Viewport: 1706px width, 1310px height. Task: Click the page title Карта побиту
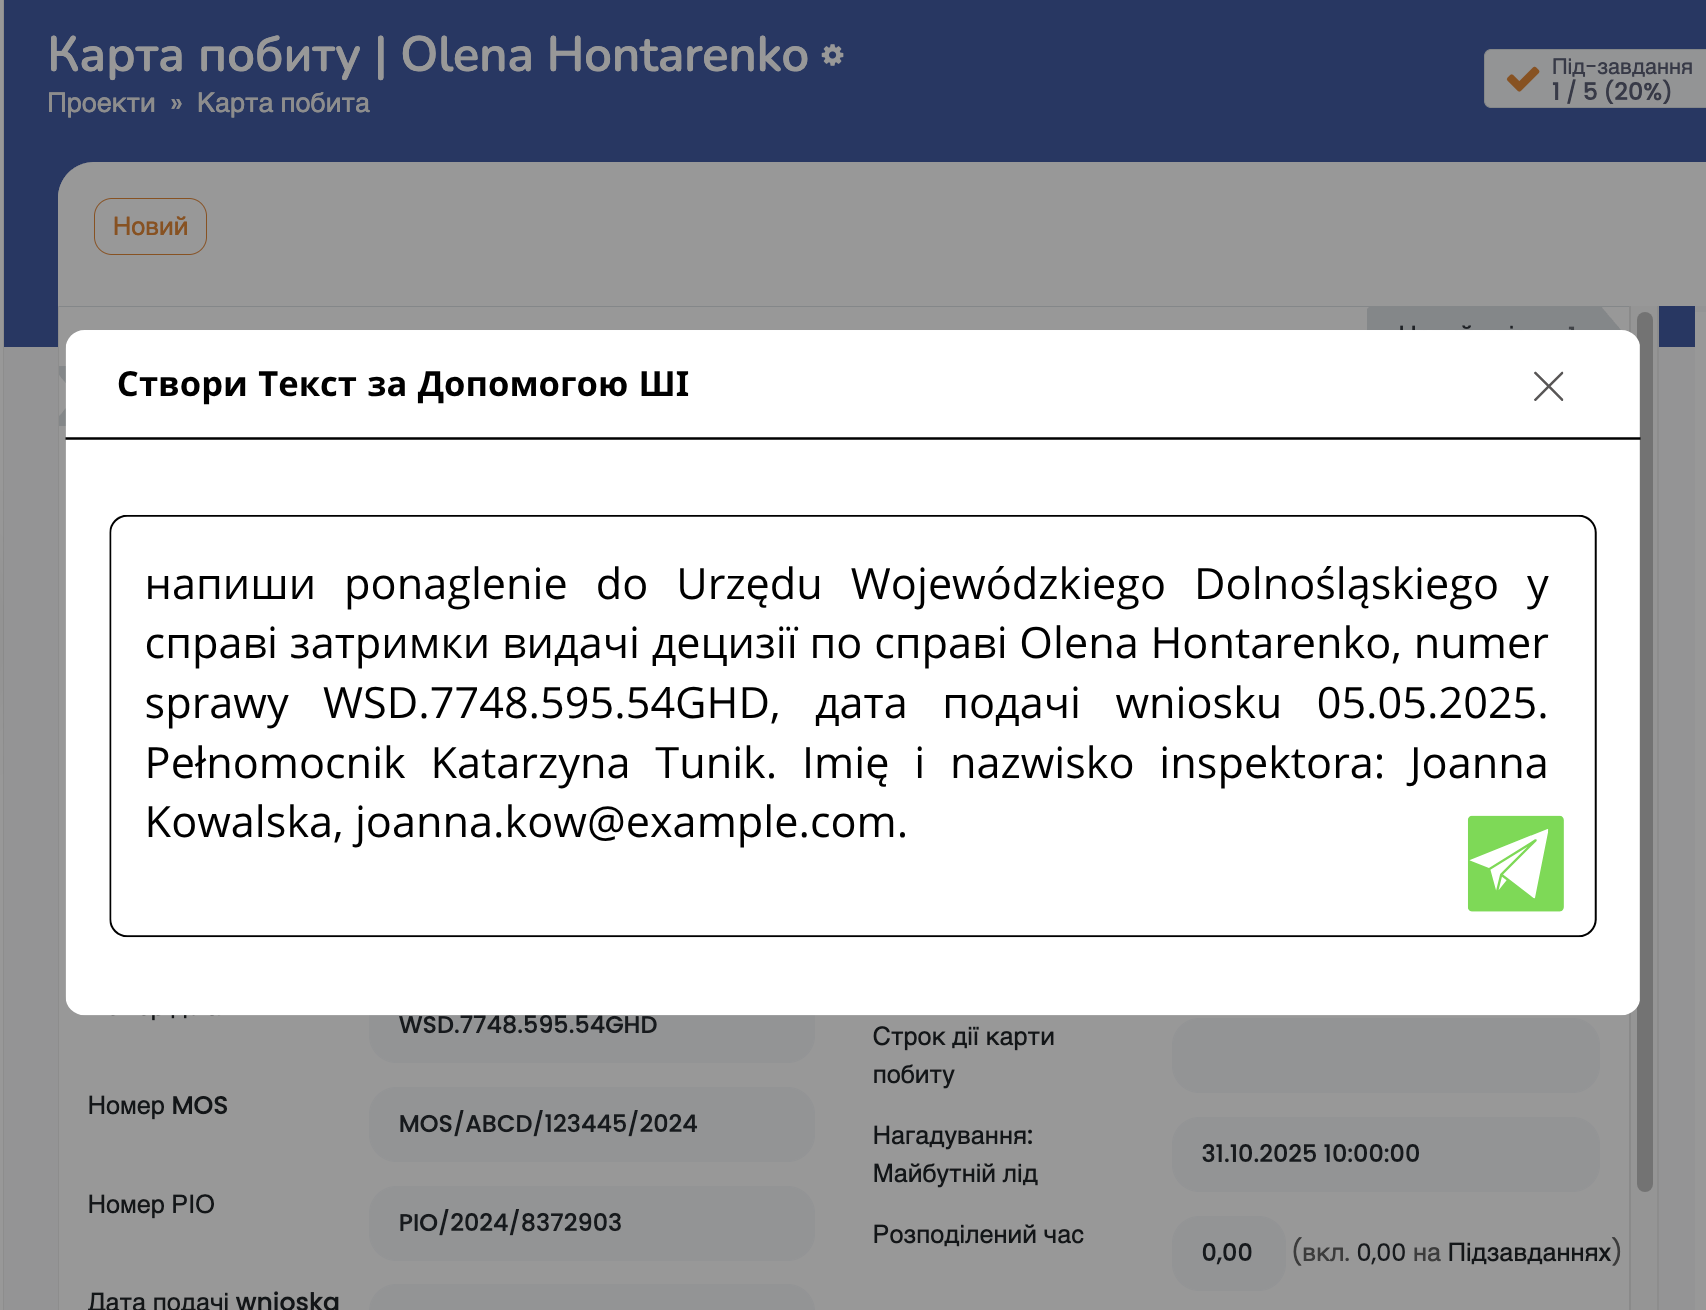(204, 55)
